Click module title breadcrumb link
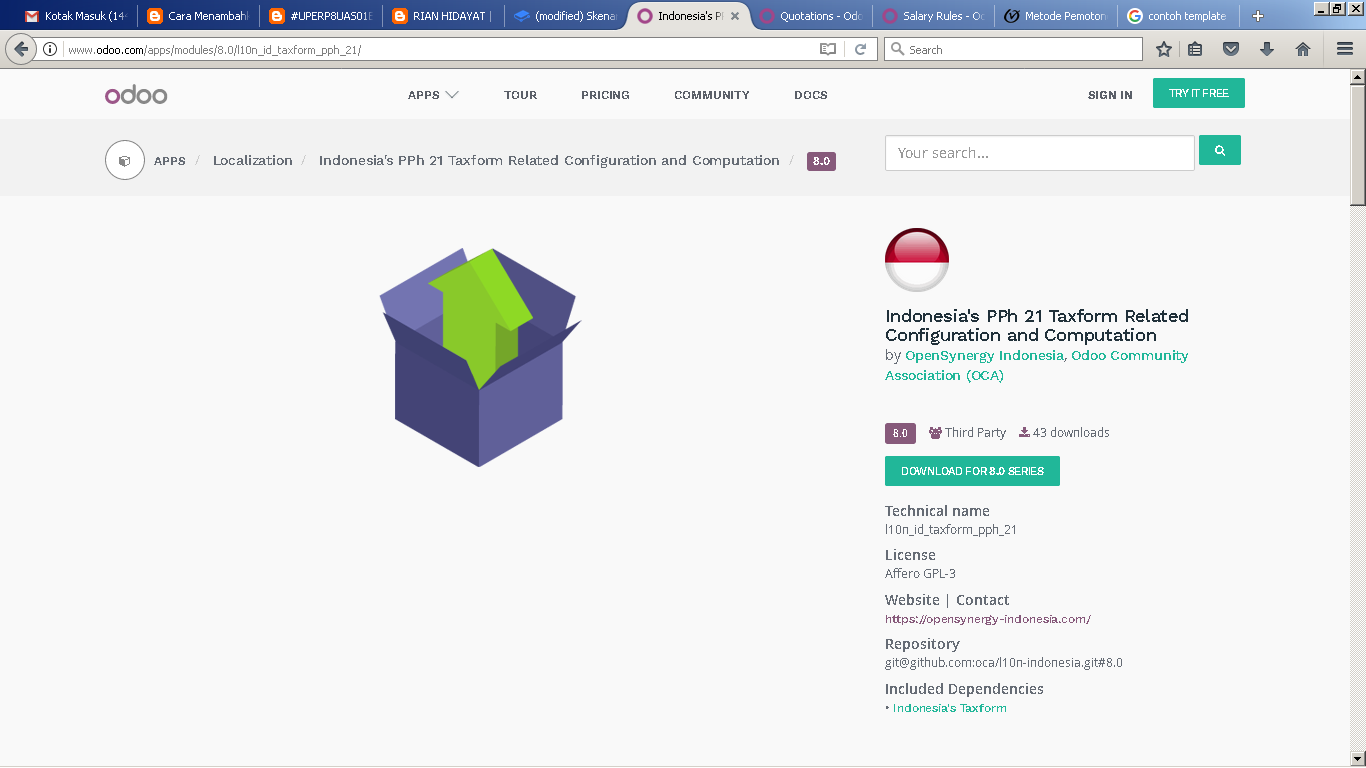The image size is (1366, 768). [549, 160]
